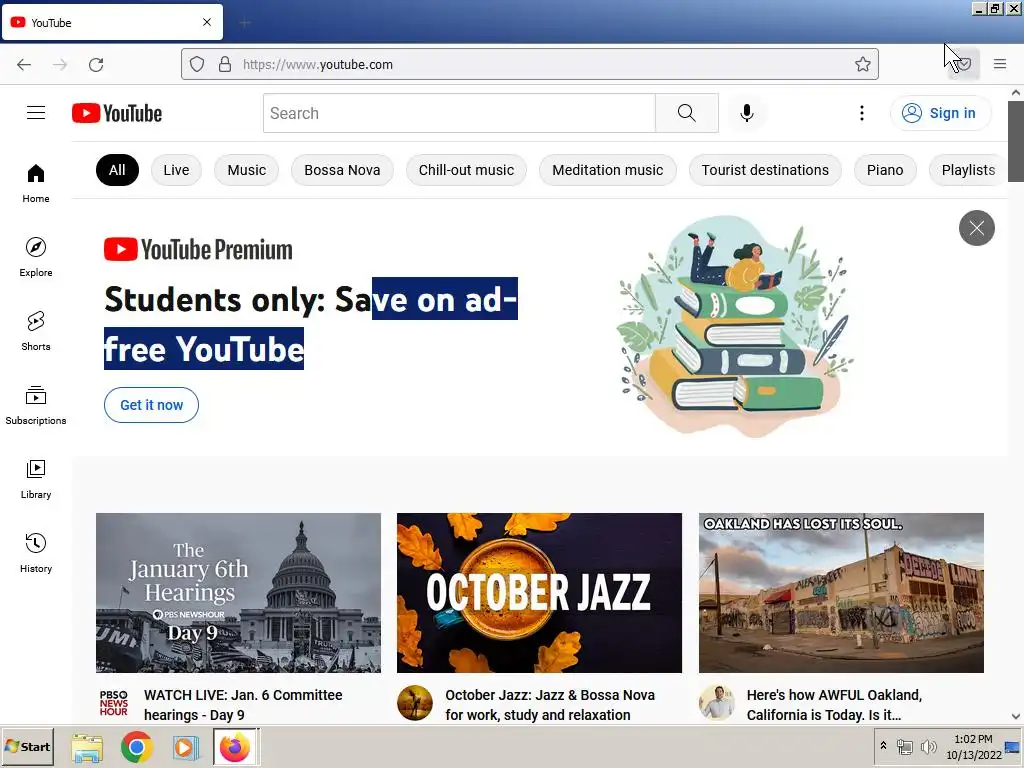Open Here's how AWFUL Oakland title
The width and height of the screenshot is (1024, 768).
[834, 705]
